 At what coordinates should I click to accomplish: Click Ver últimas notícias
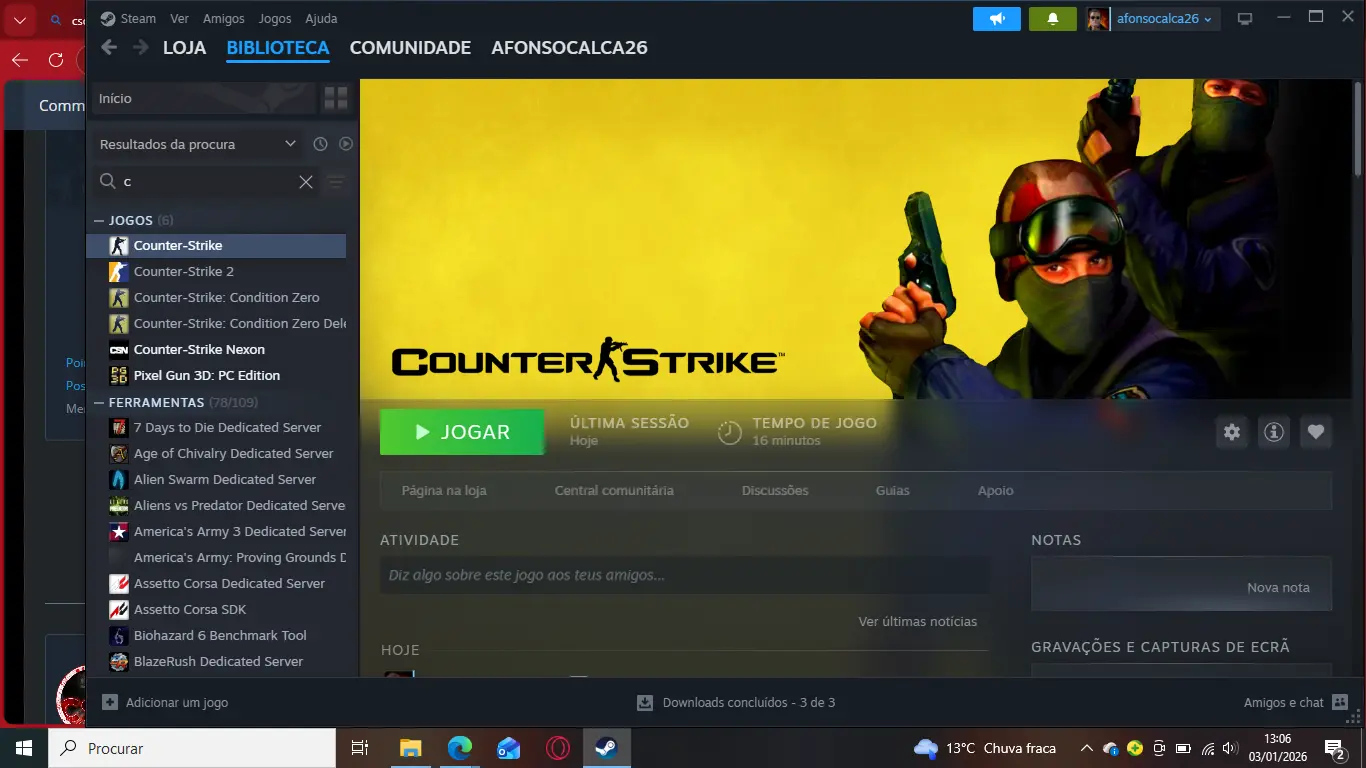(918, 621)
